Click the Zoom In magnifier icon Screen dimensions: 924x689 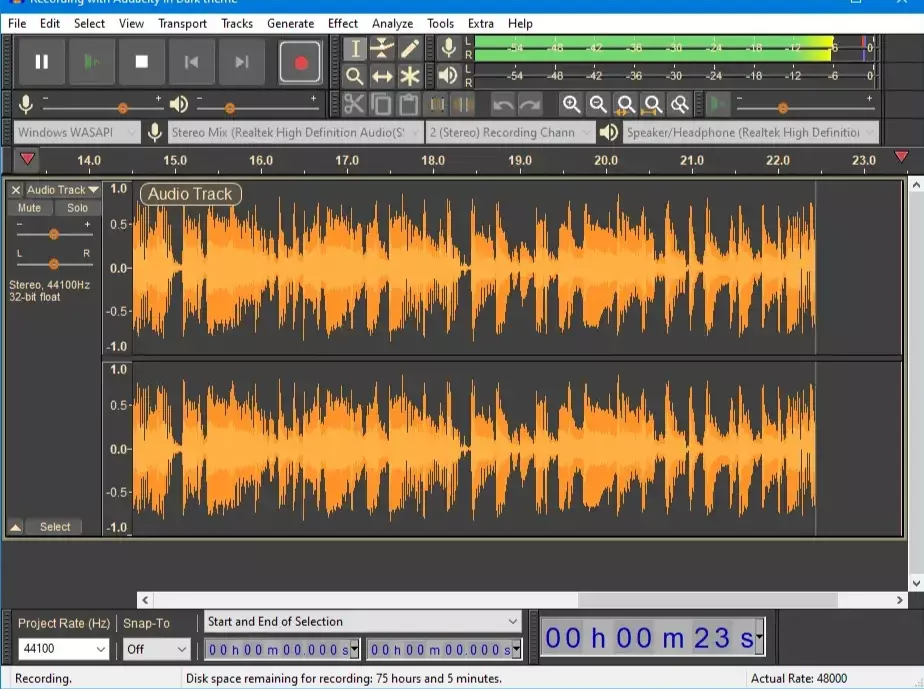point(571,103)
